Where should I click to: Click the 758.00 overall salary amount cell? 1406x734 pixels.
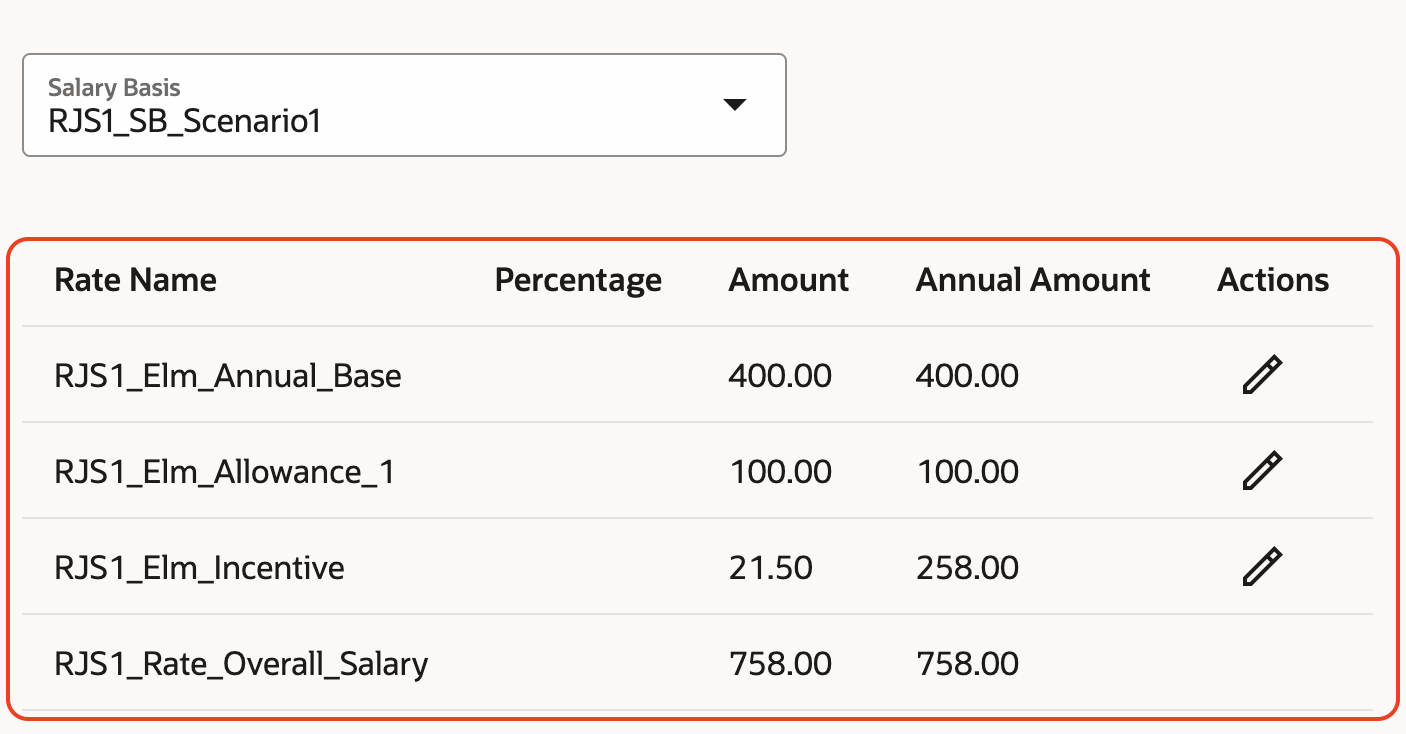[780, 664]
